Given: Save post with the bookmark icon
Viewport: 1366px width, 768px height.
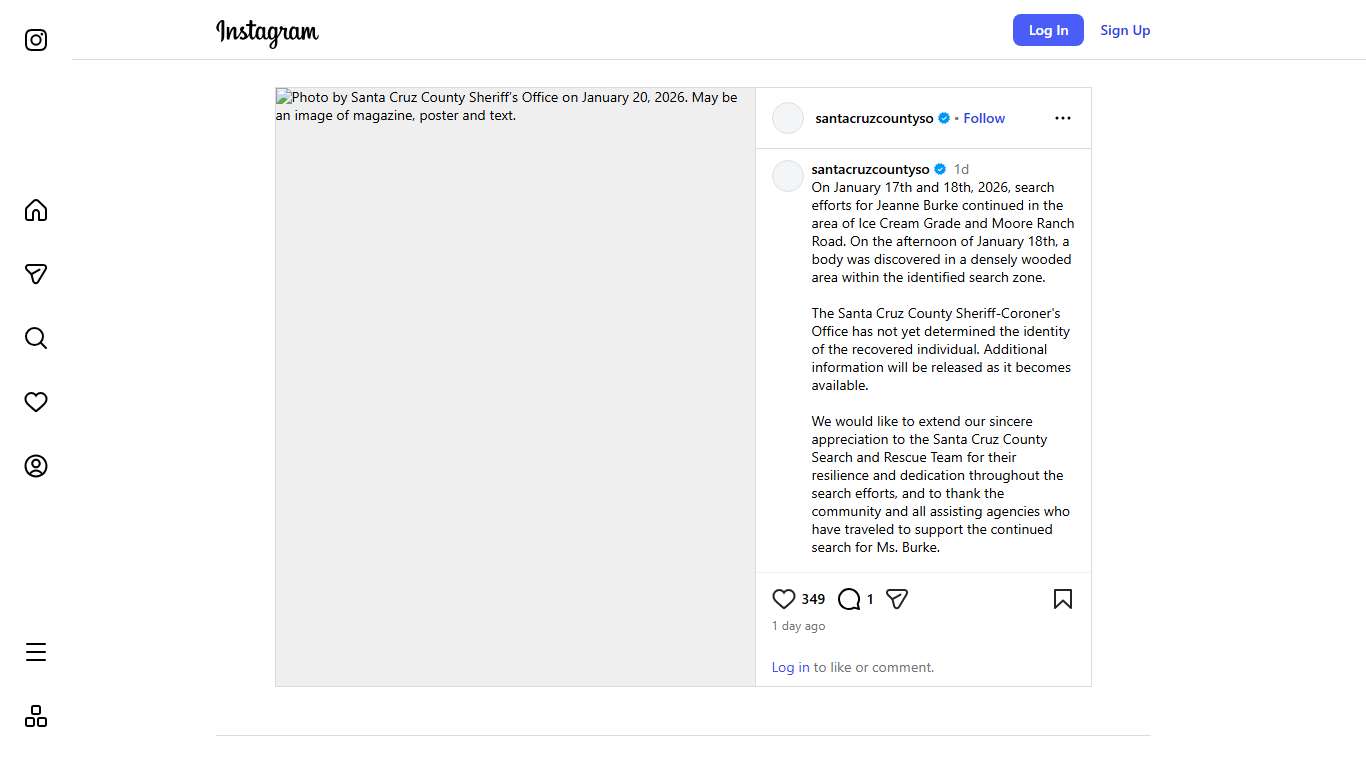Looking at the screenshot, I should click(x=1063, y=599).
